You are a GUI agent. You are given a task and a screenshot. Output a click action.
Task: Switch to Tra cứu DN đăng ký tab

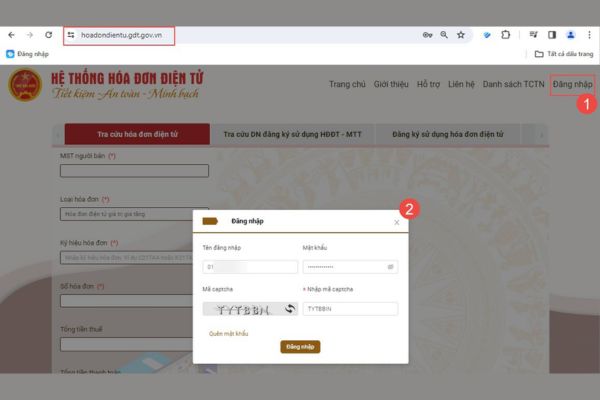[x=292, y=134]
